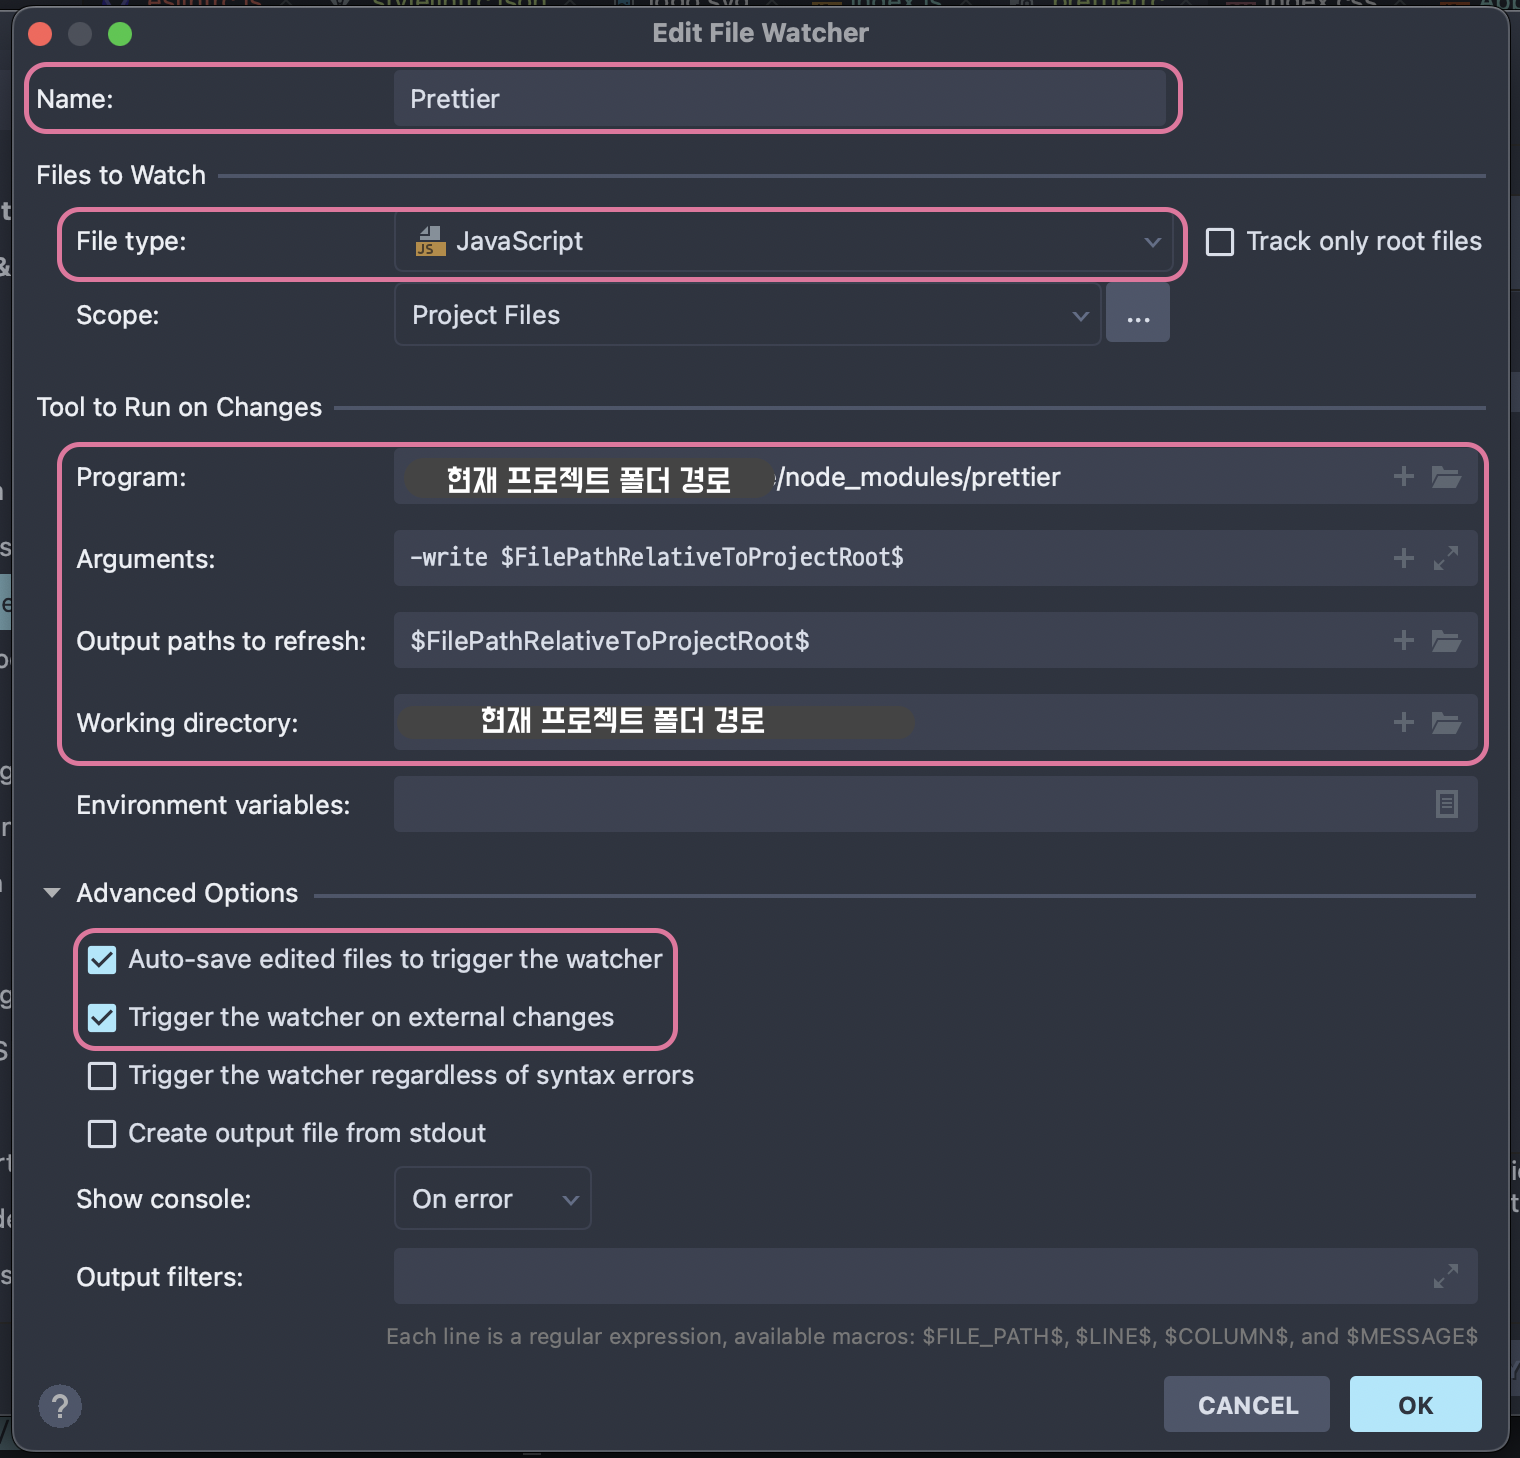This screenshot has width=1520, height=1458.
Task: Enable Trigger the watcher regardless of syntax errors
Action: [102, 1076]
